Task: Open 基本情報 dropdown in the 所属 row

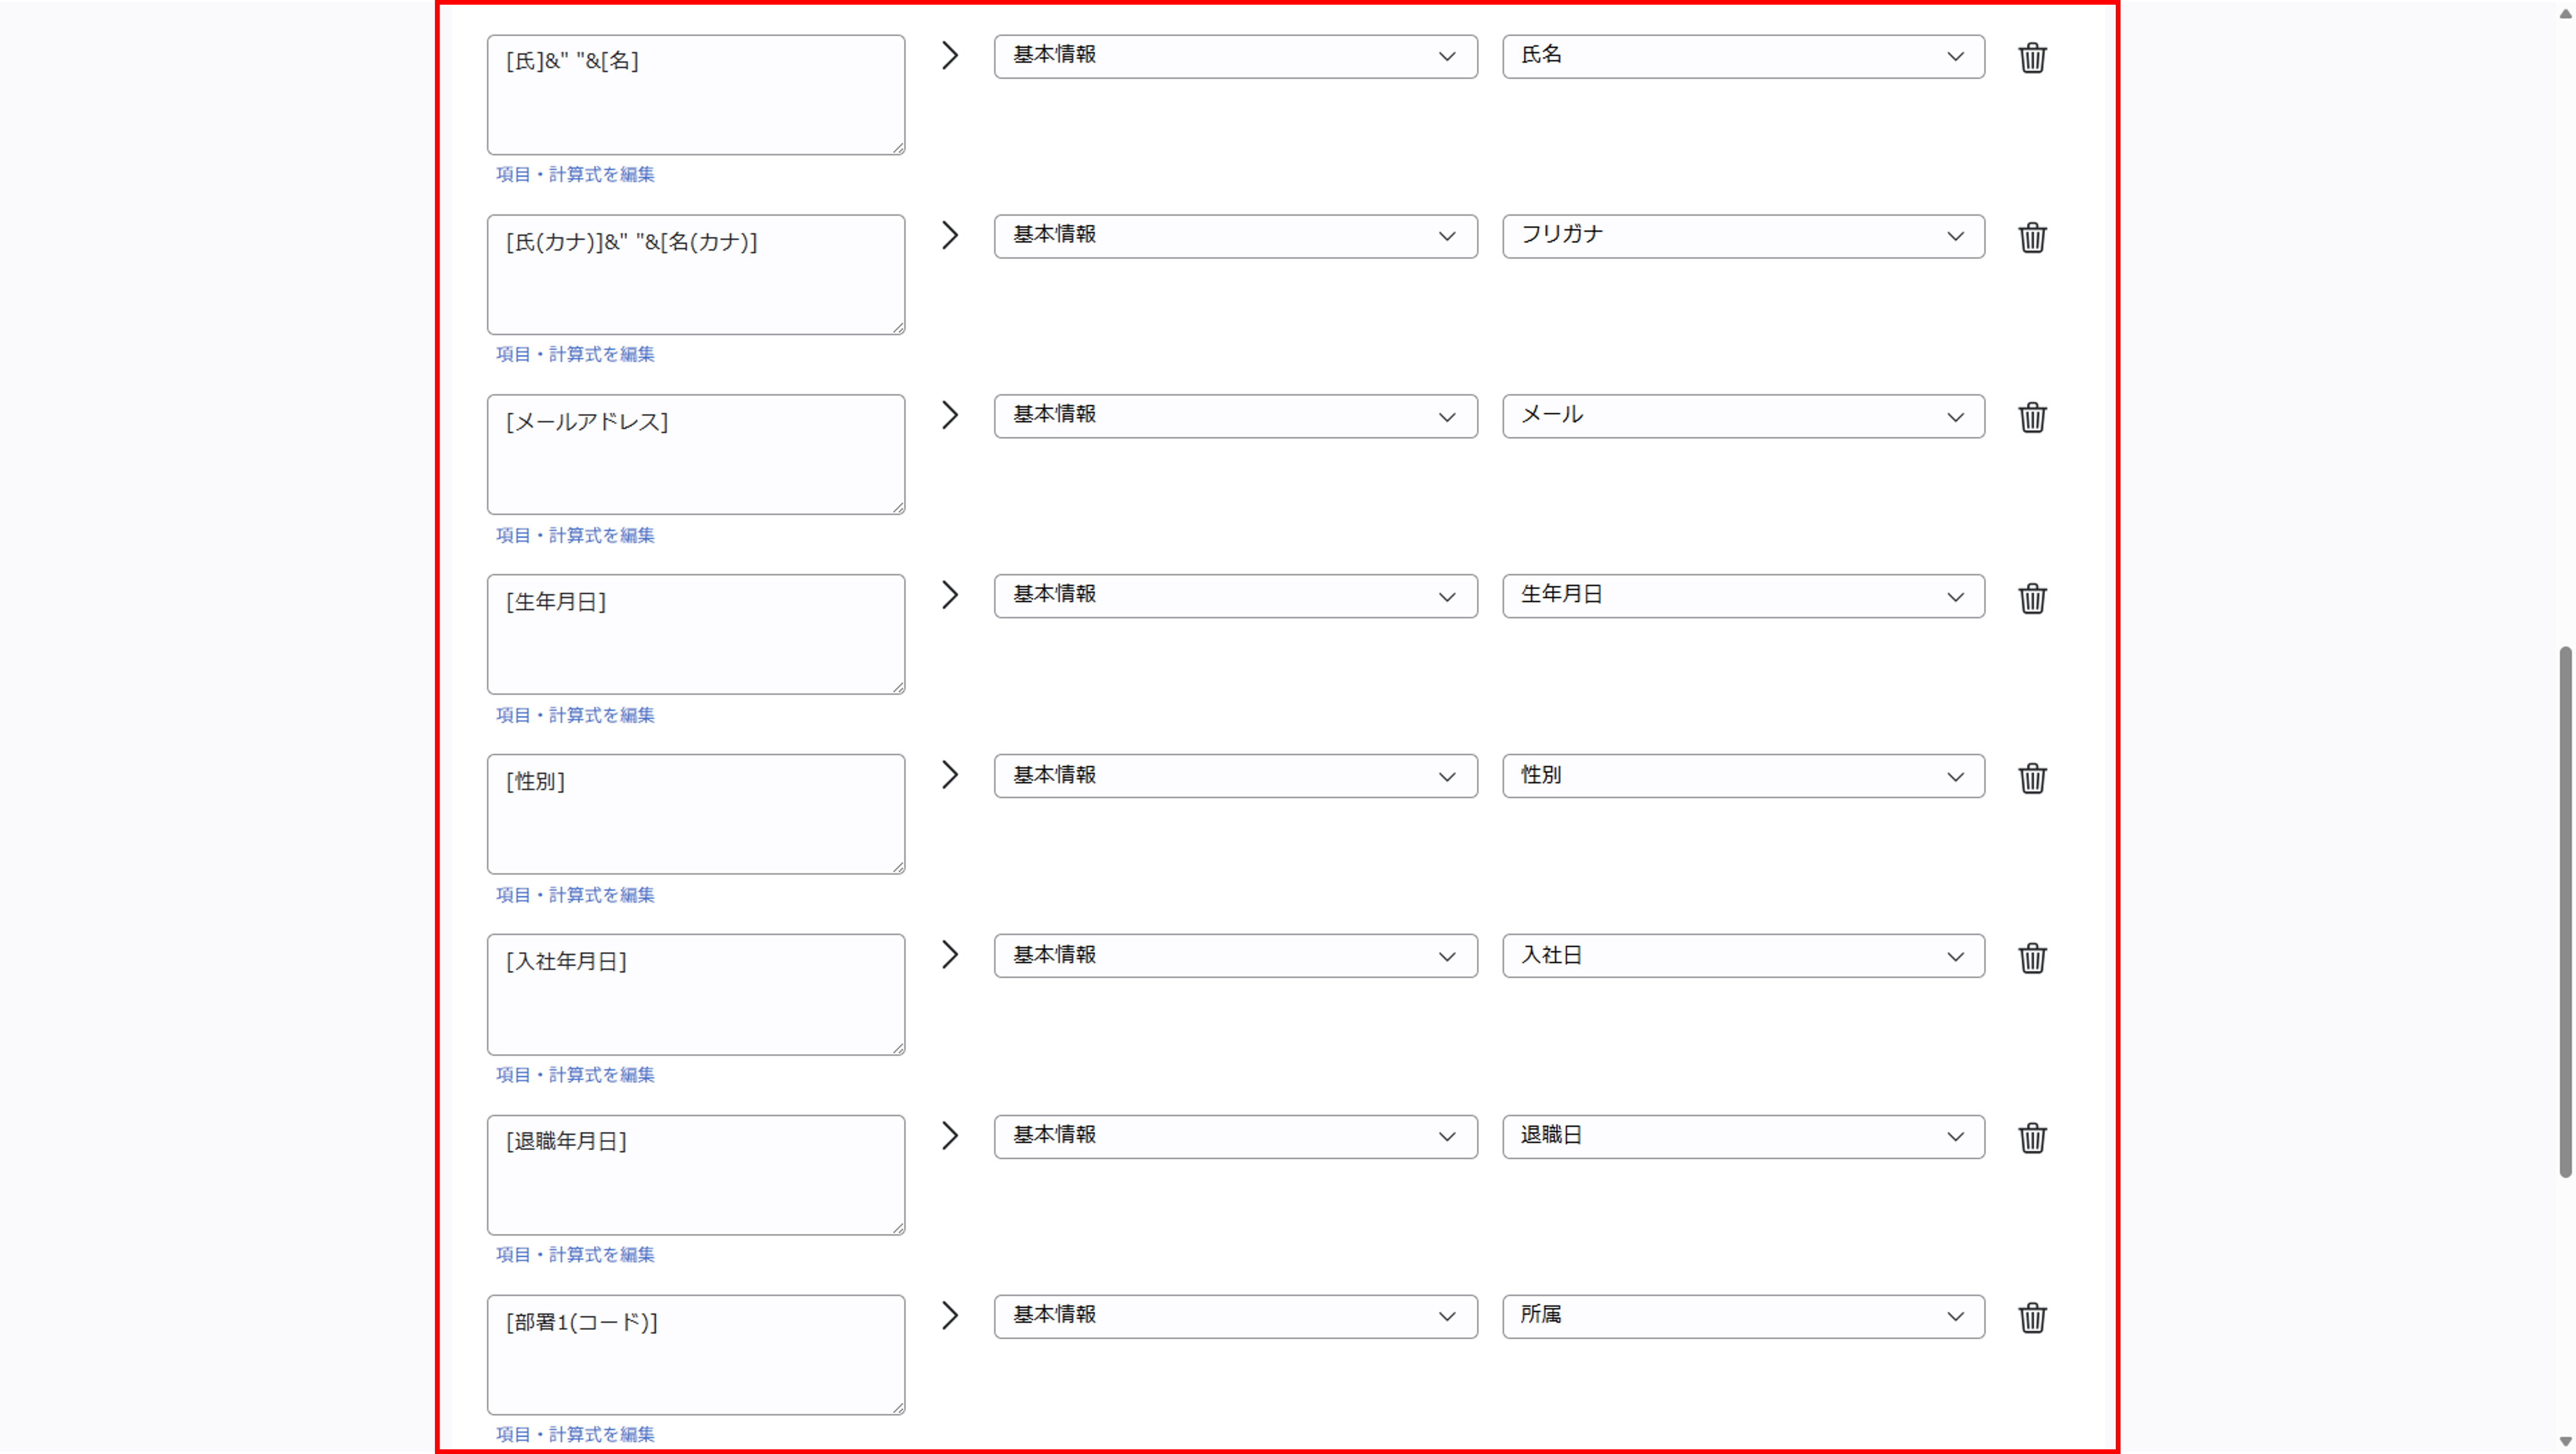Action: coord(1235,1317)
